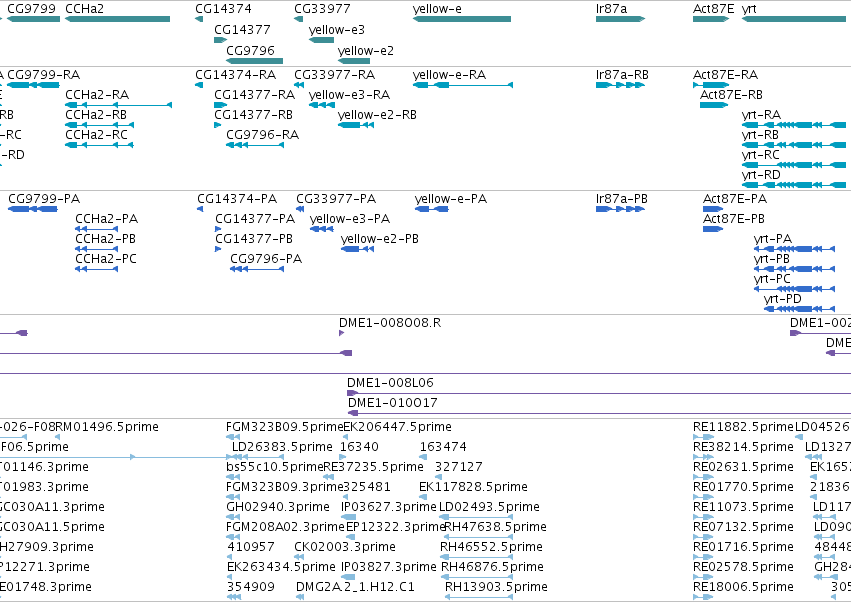The image size is (851, 602).
Task: Click the RH47638.5prime EST label
Action: [496, 527]
